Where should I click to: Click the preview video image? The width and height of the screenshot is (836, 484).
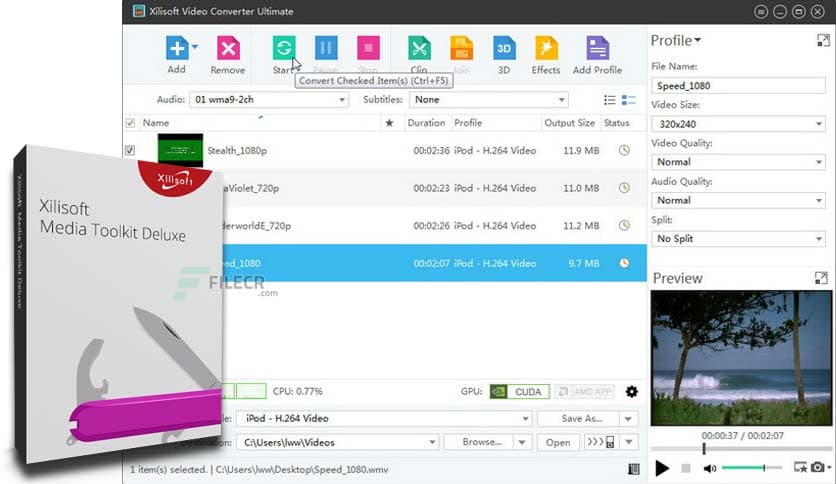click(x=741, y=358)
